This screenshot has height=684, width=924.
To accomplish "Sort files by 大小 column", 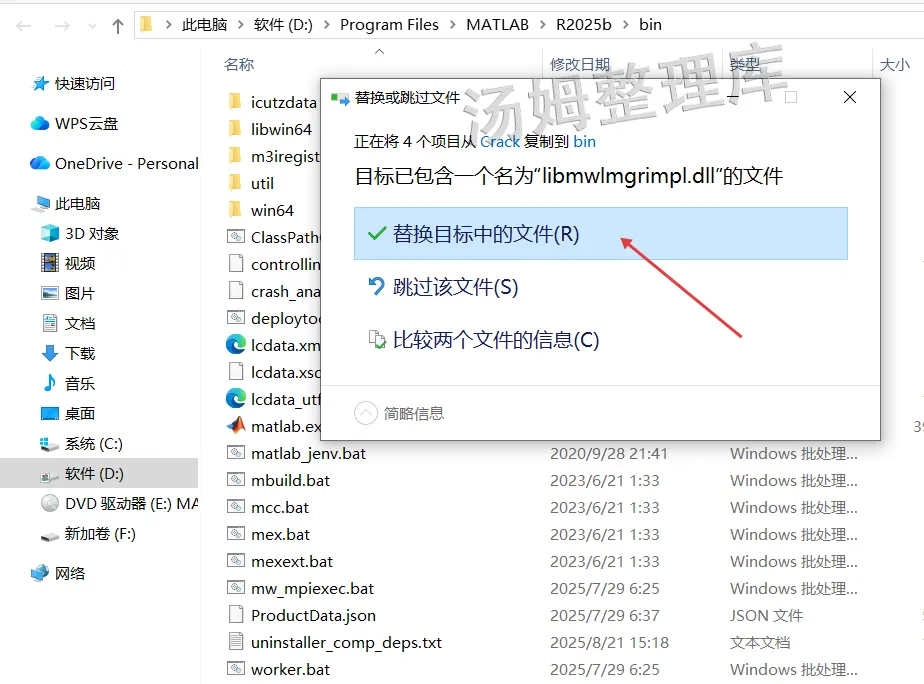I will click(x=895, y=64).
